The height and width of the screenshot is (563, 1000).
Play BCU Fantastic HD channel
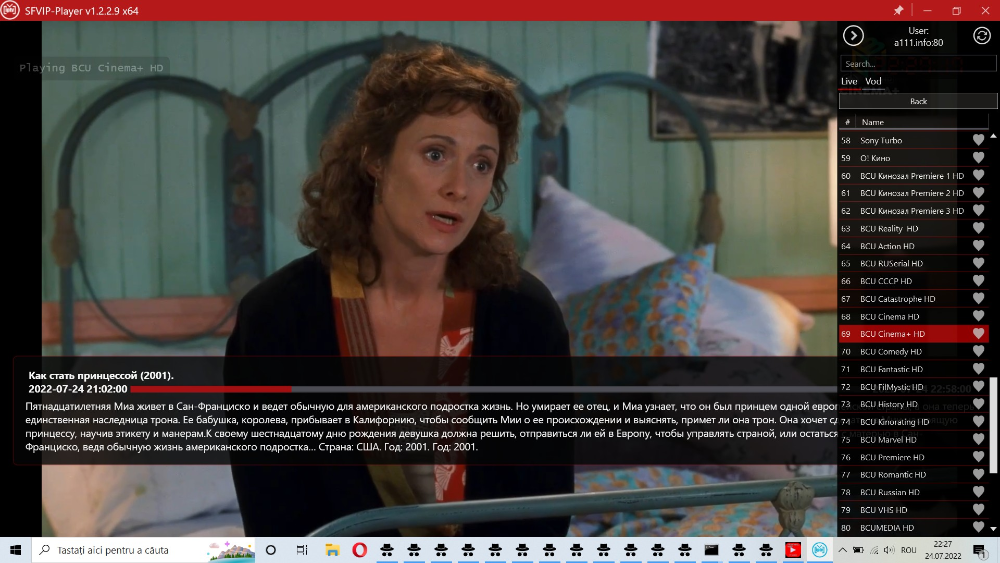(913, 369)
